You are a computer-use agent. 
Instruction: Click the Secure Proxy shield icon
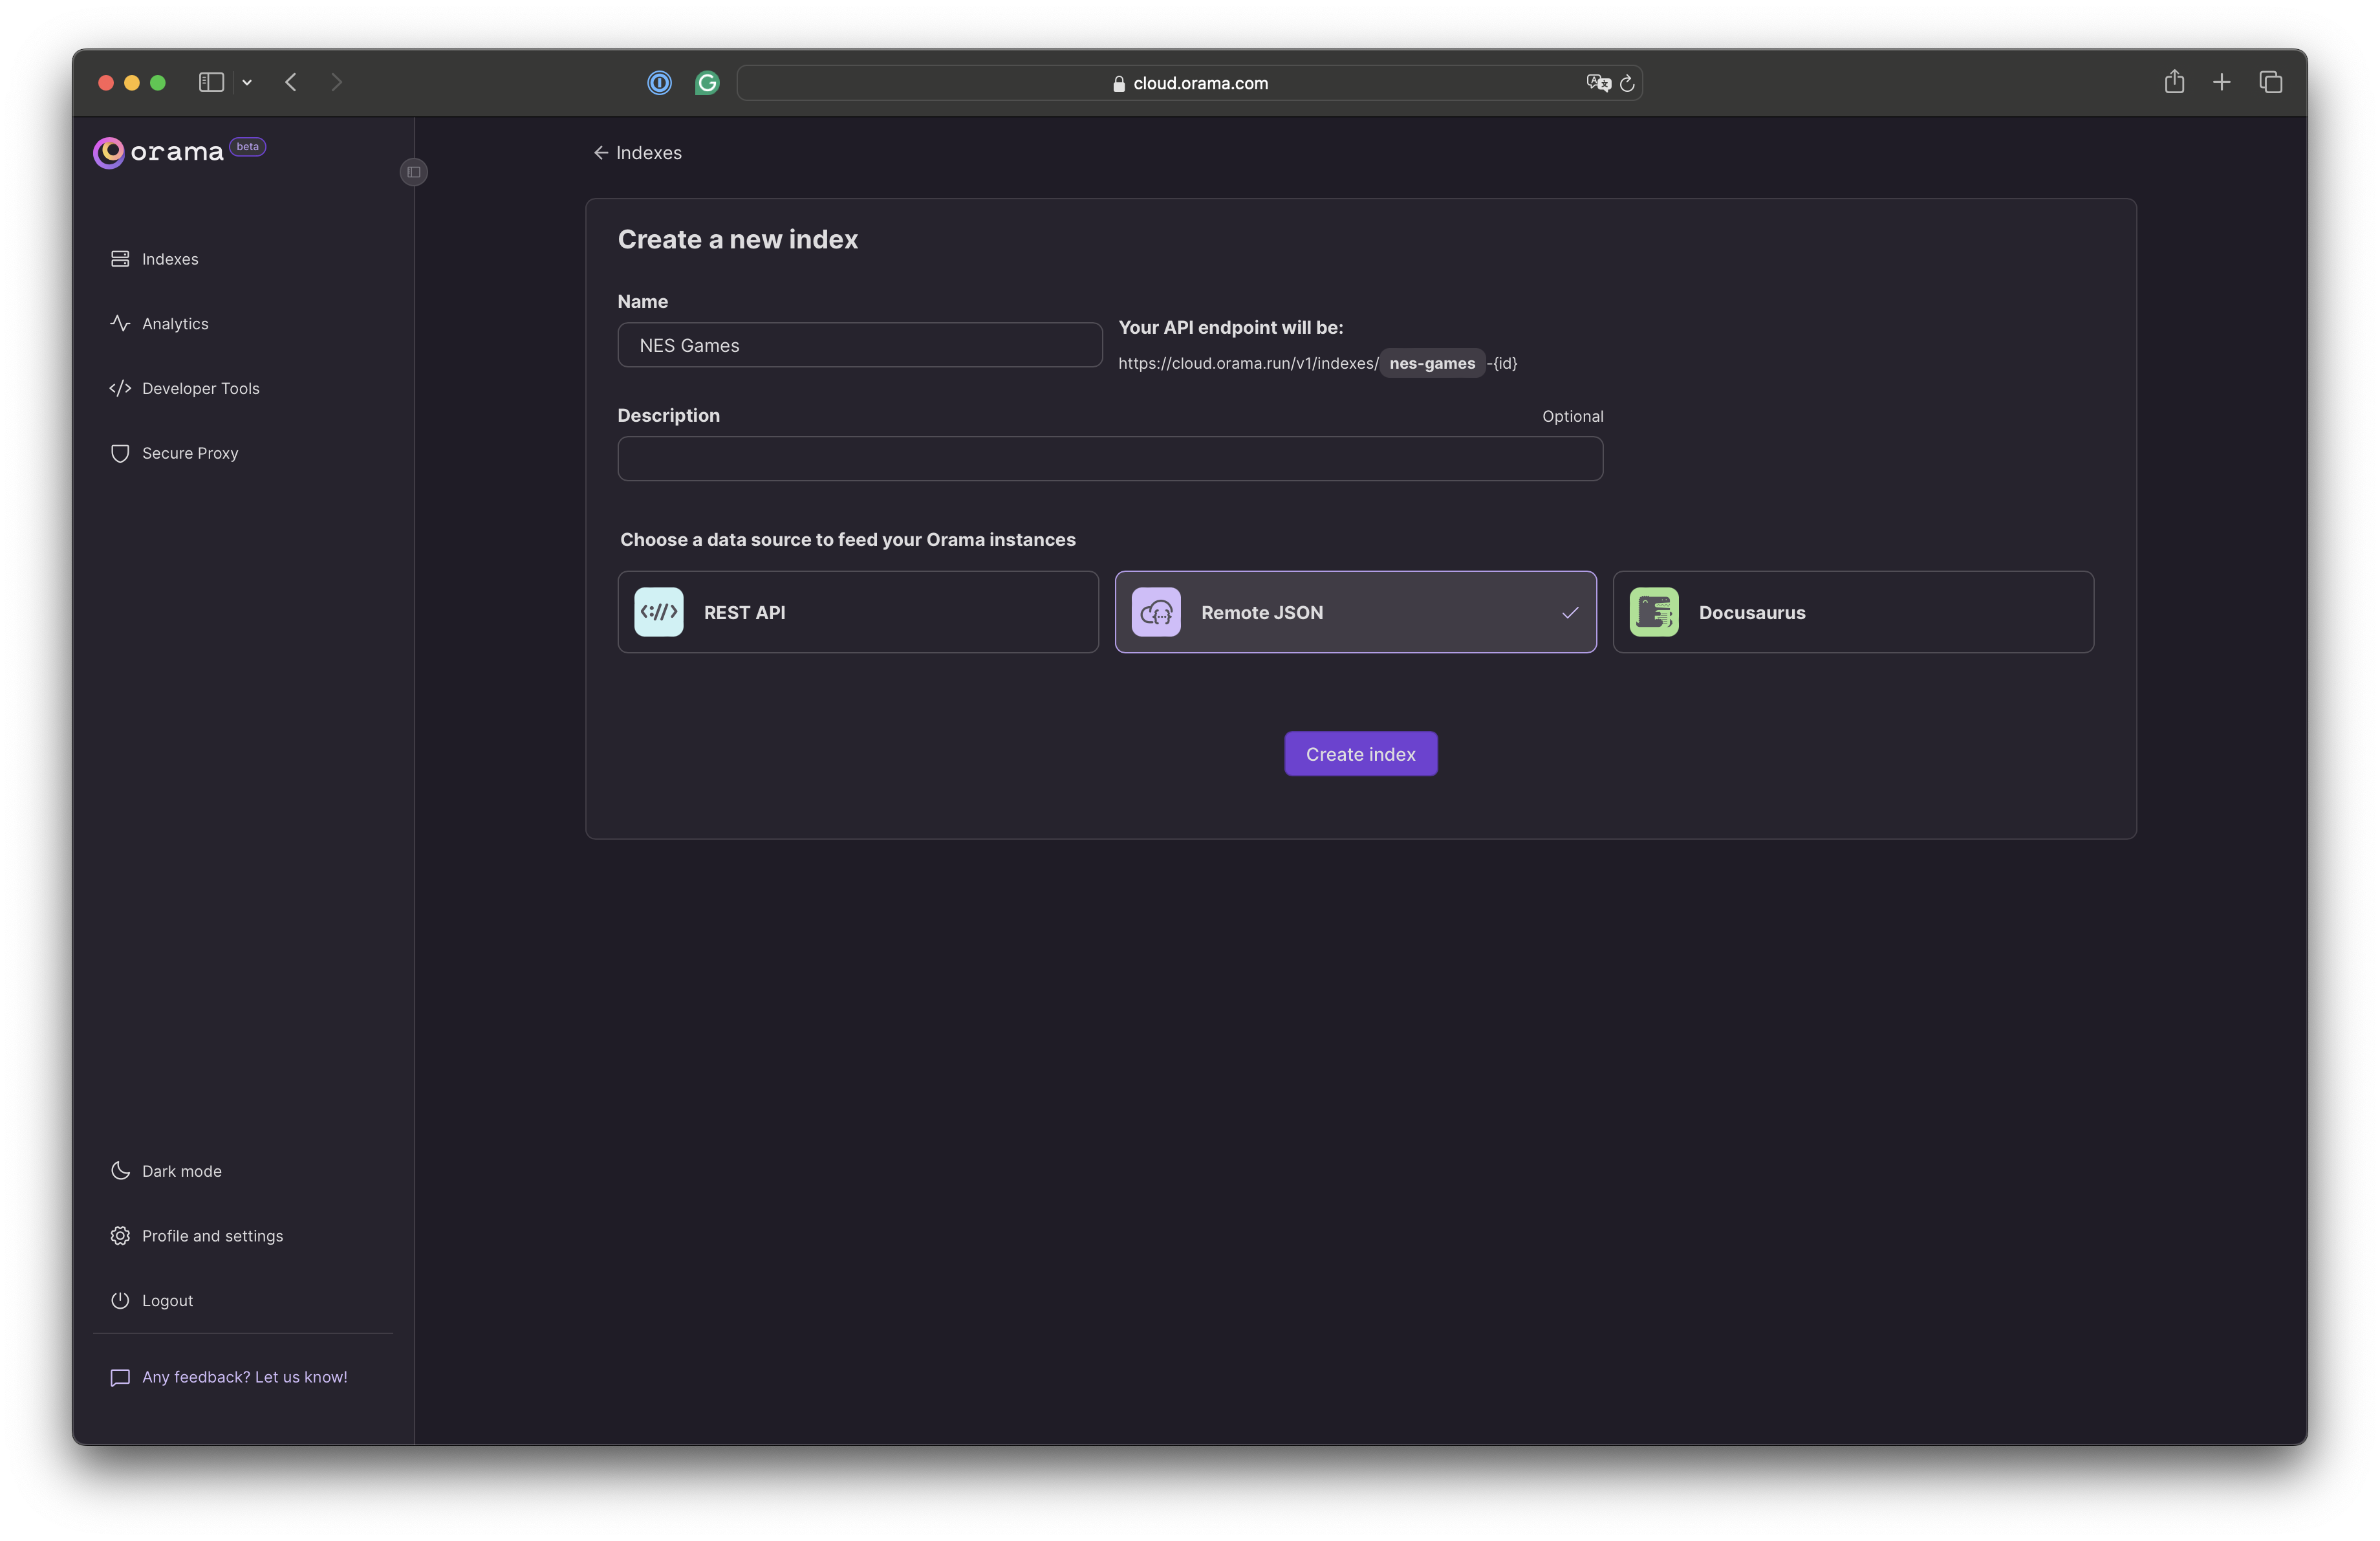(x=120, y=453)
